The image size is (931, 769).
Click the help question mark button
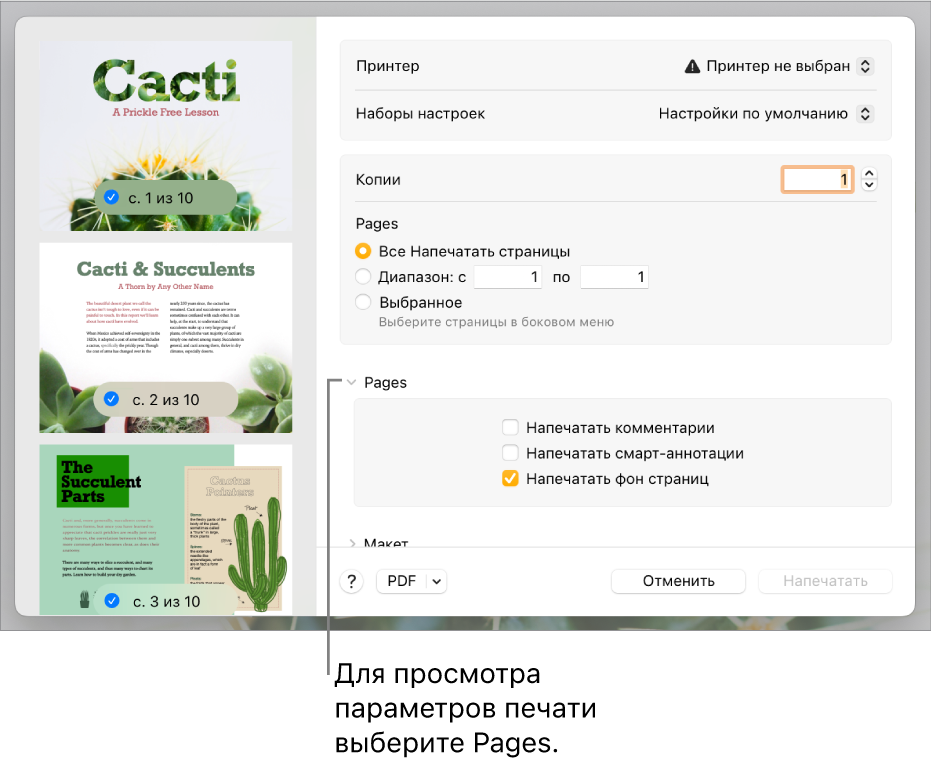(x=352, y=582)
